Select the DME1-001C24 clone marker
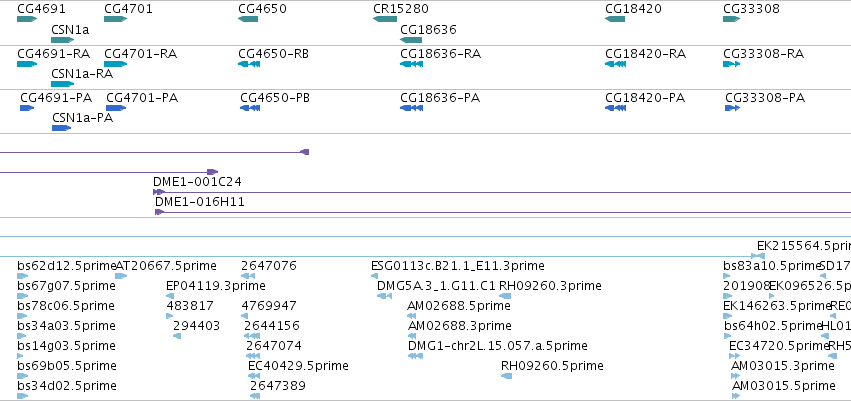 point(159,192)
